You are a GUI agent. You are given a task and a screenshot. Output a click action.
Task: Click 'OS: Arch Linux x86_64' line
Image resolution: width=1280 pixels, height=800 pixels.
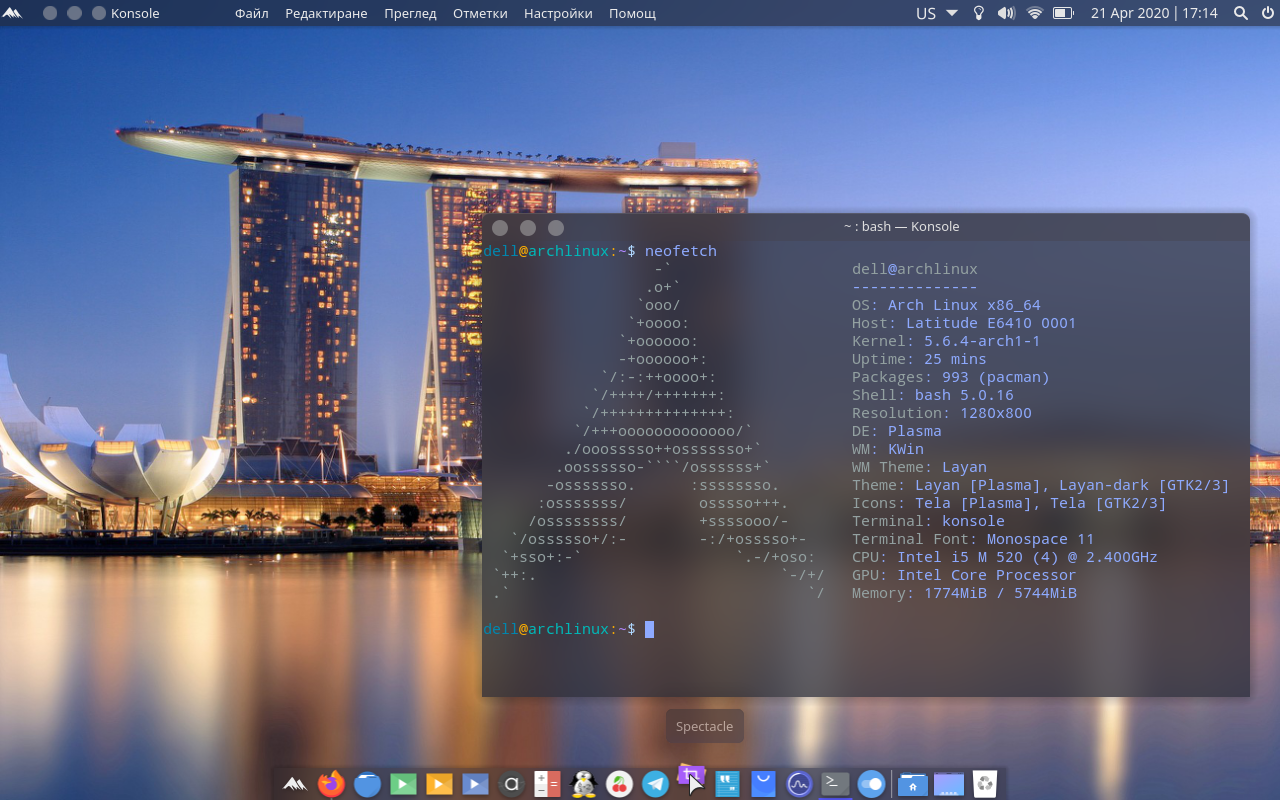(x=946, y=305)
